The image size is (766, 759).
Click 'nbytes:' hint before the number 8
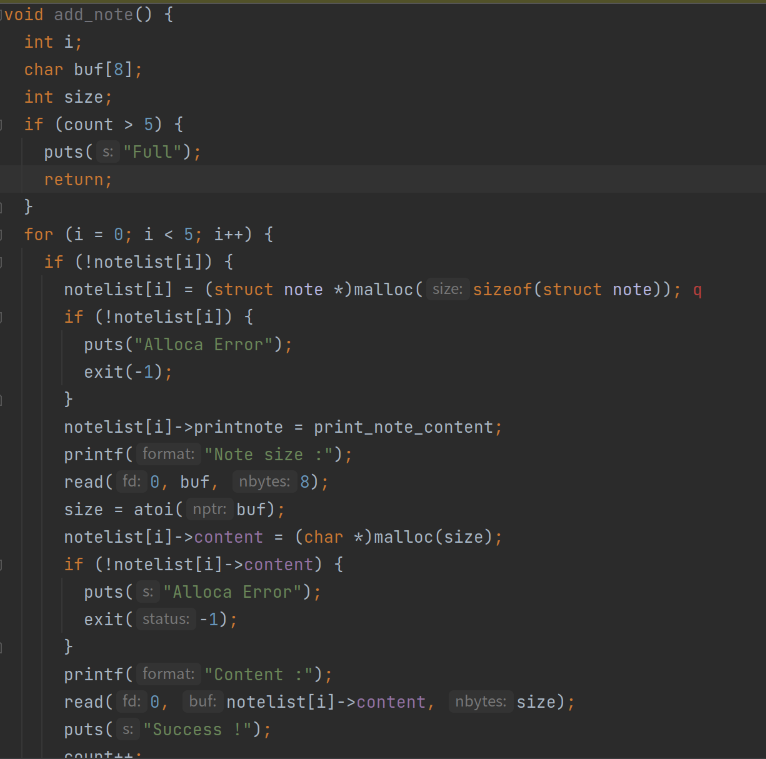(264, 482)
